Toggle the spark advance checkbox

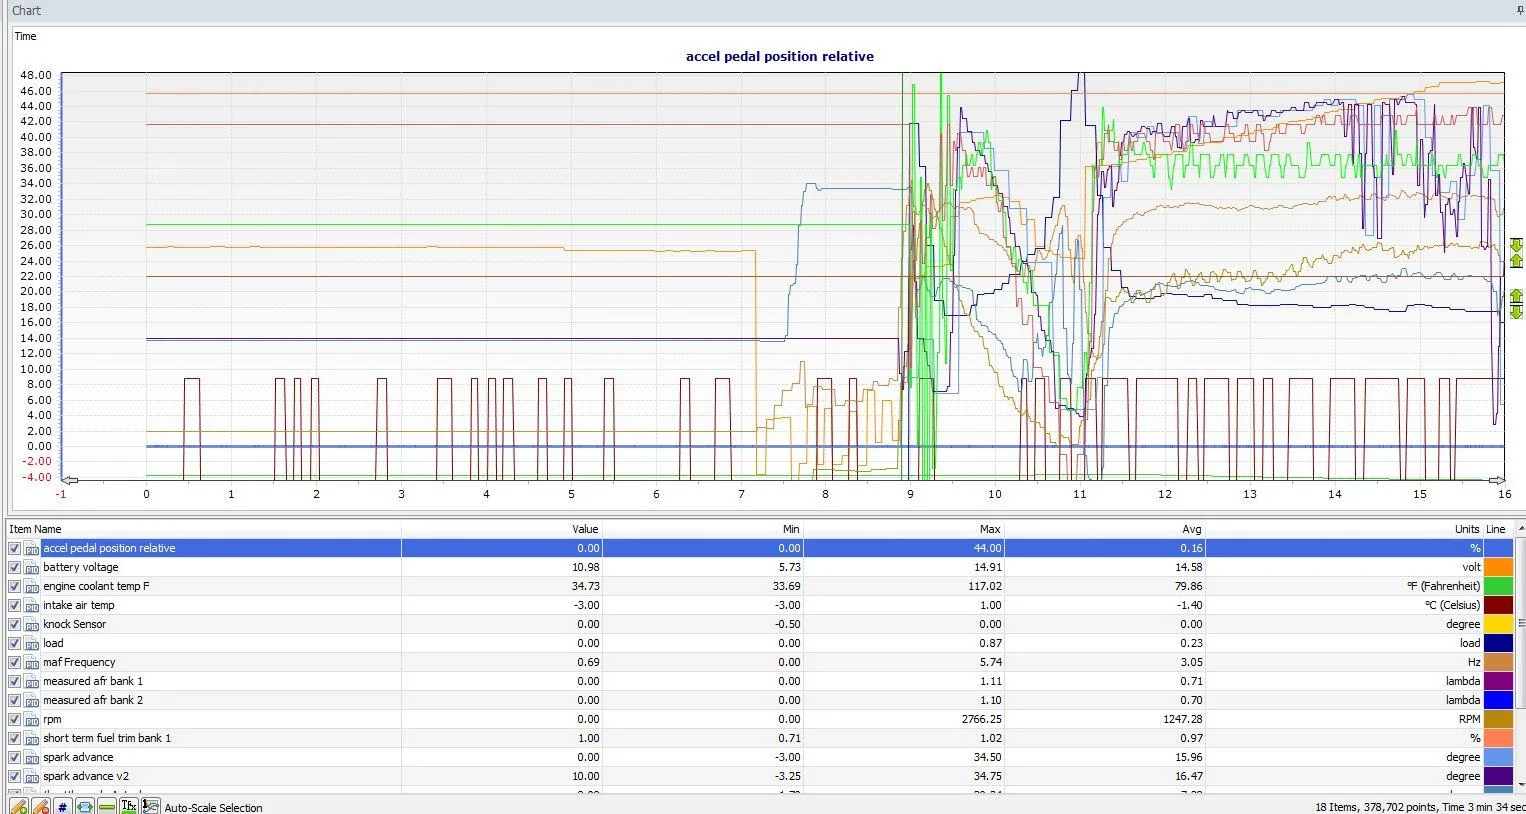pos(14,757)
